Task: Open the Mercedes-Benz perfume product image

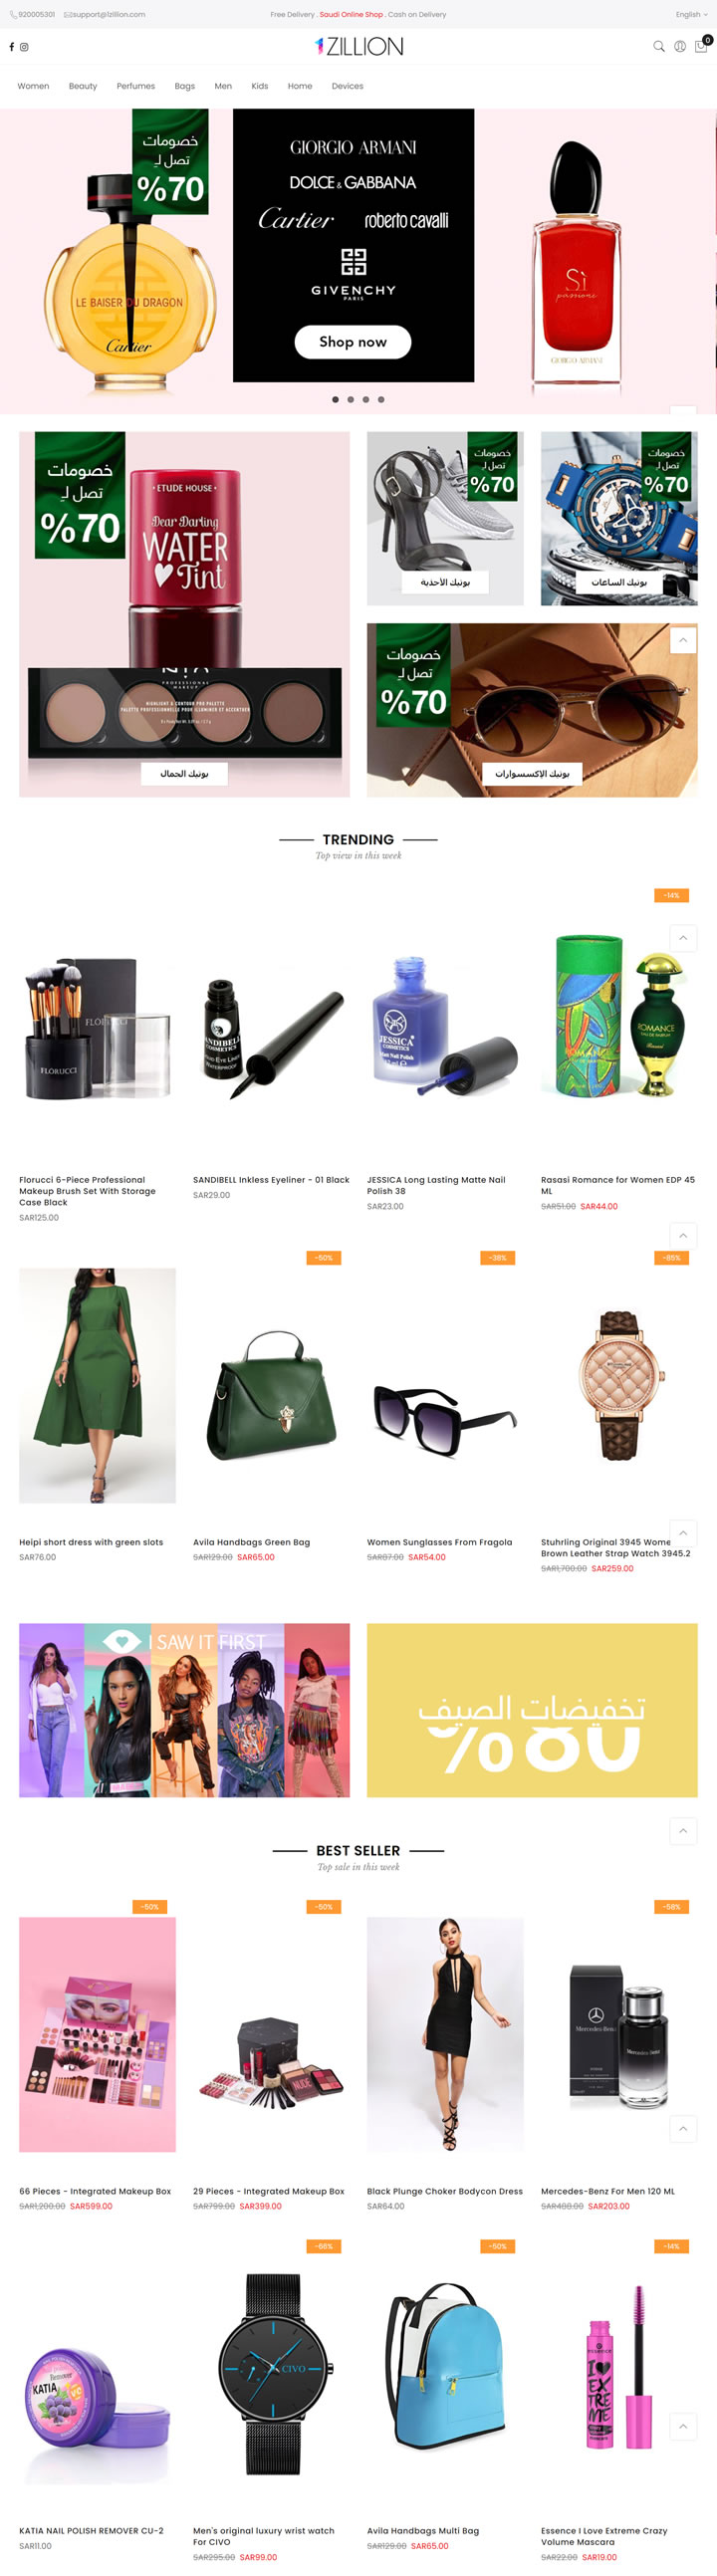Action: 619,2034
